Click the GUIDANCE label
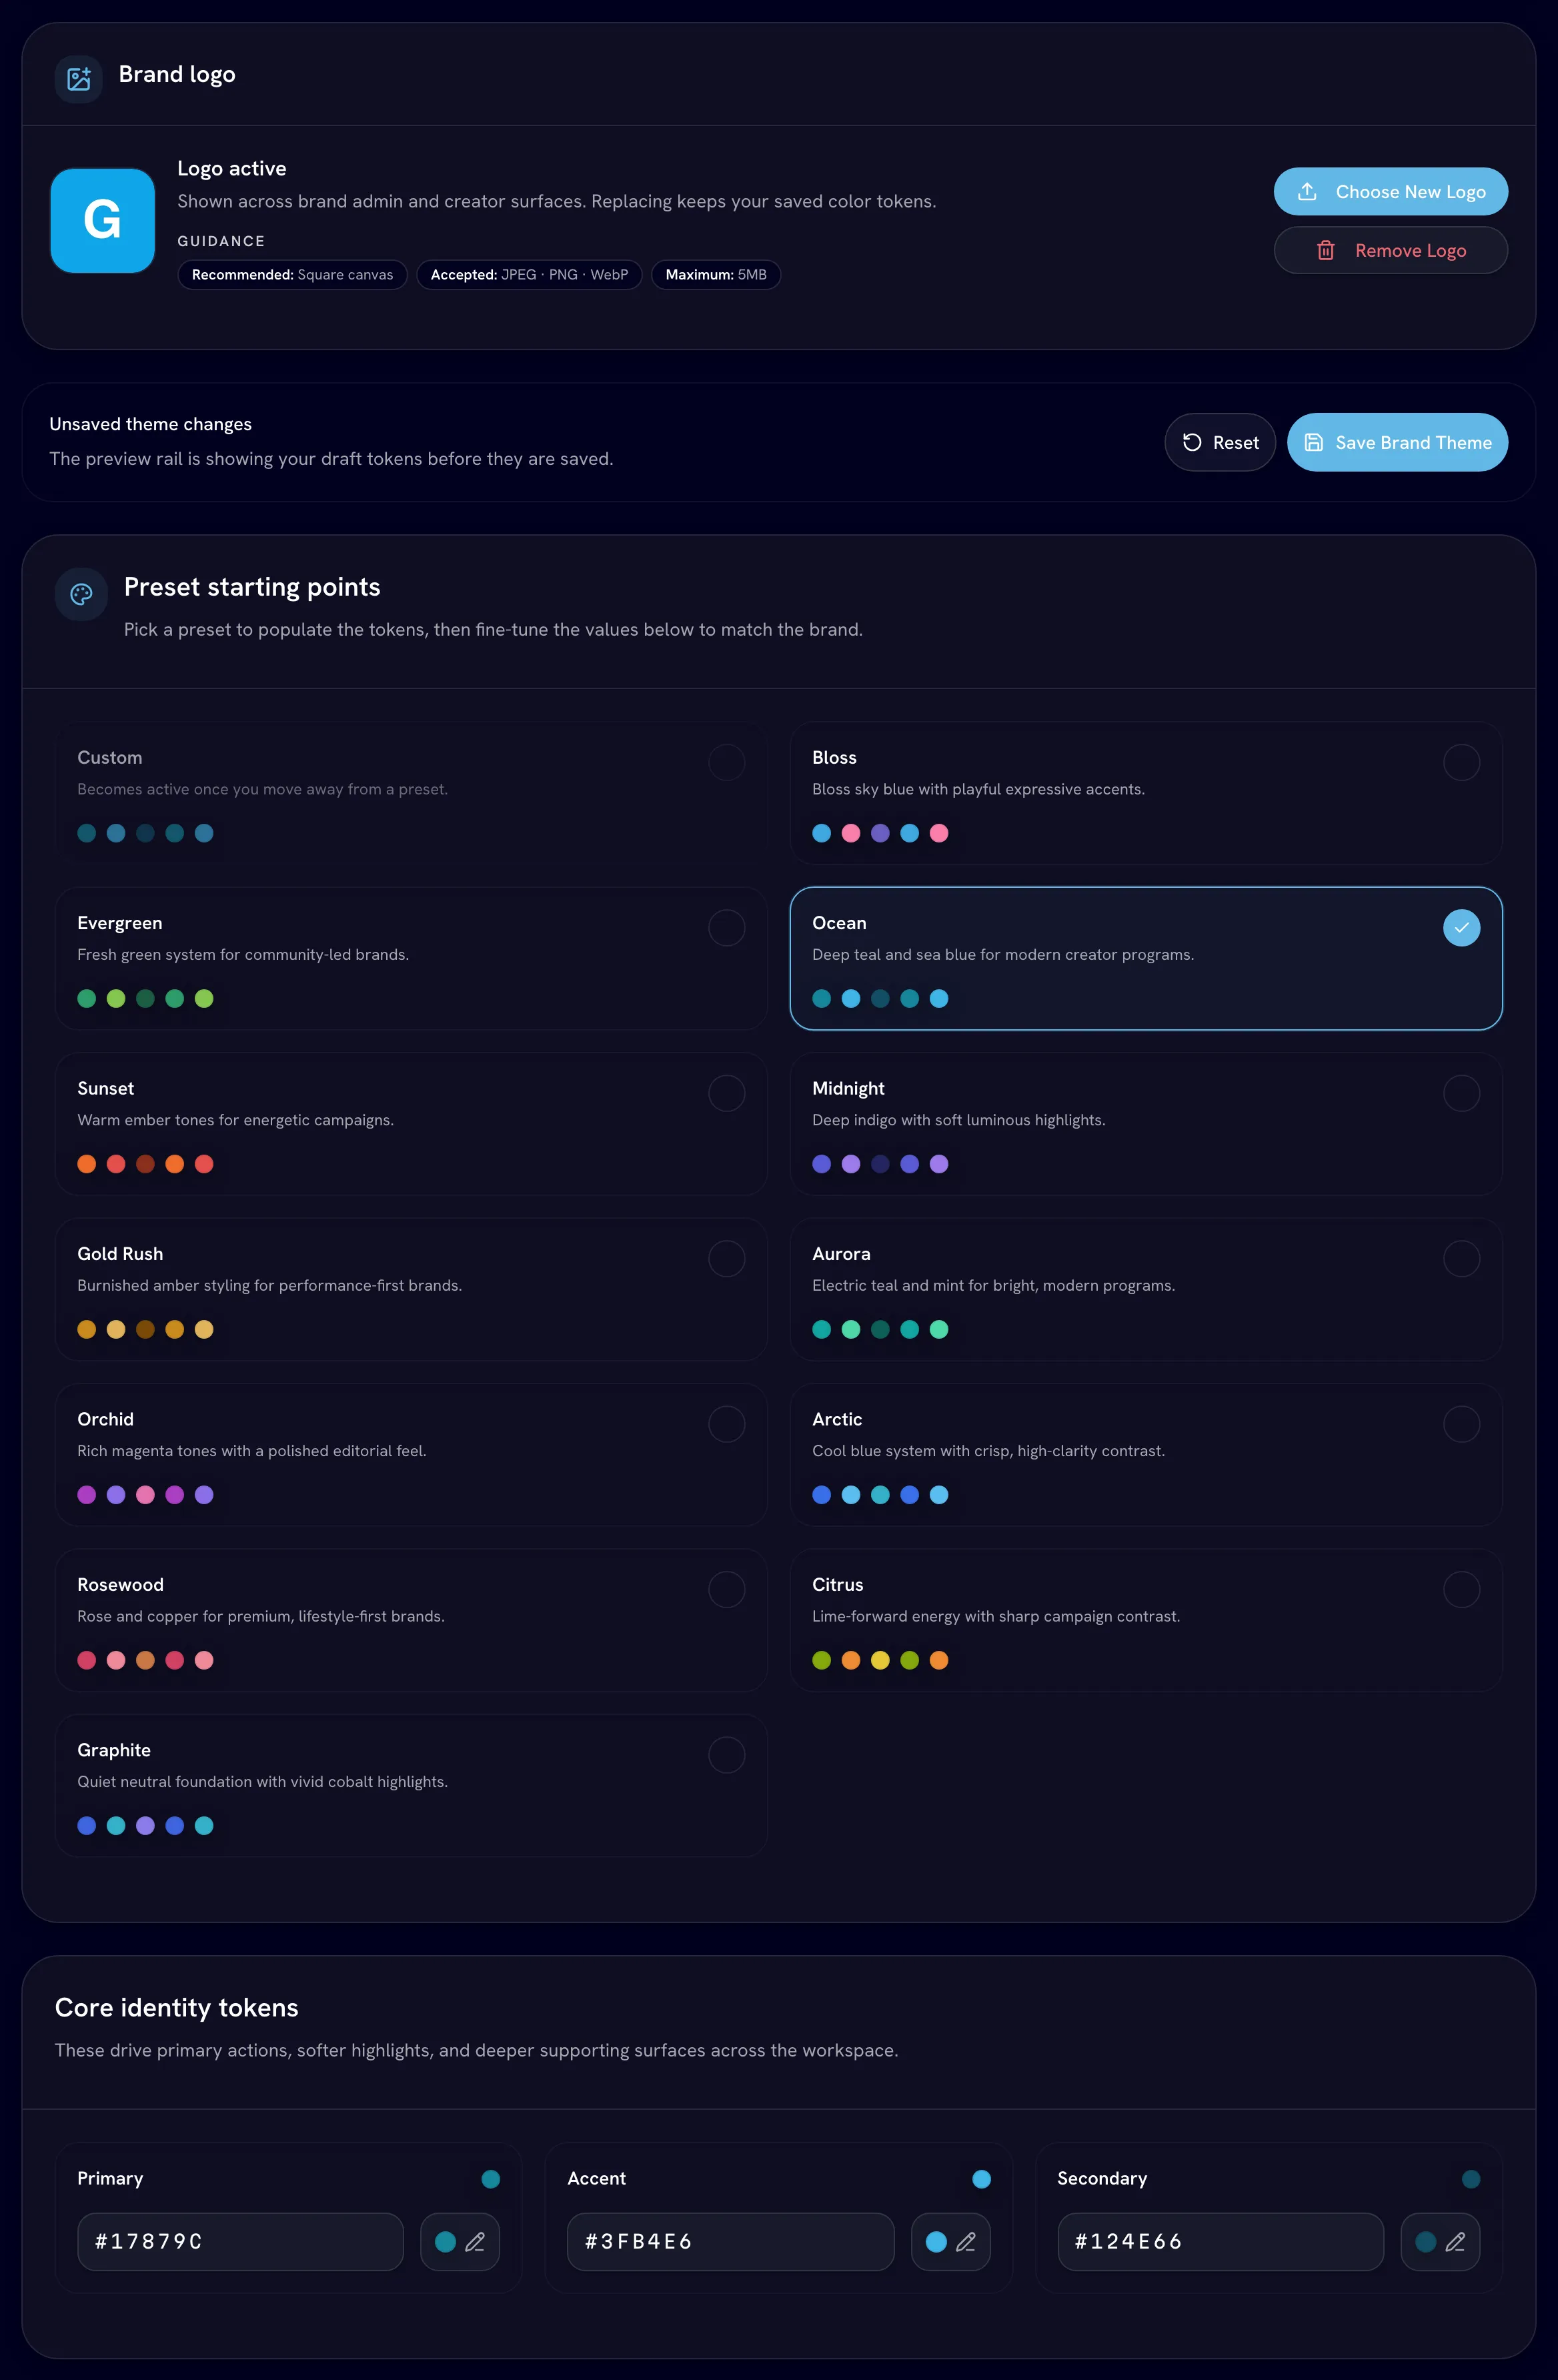The image size is (1558, 2380). coord(221,241)
